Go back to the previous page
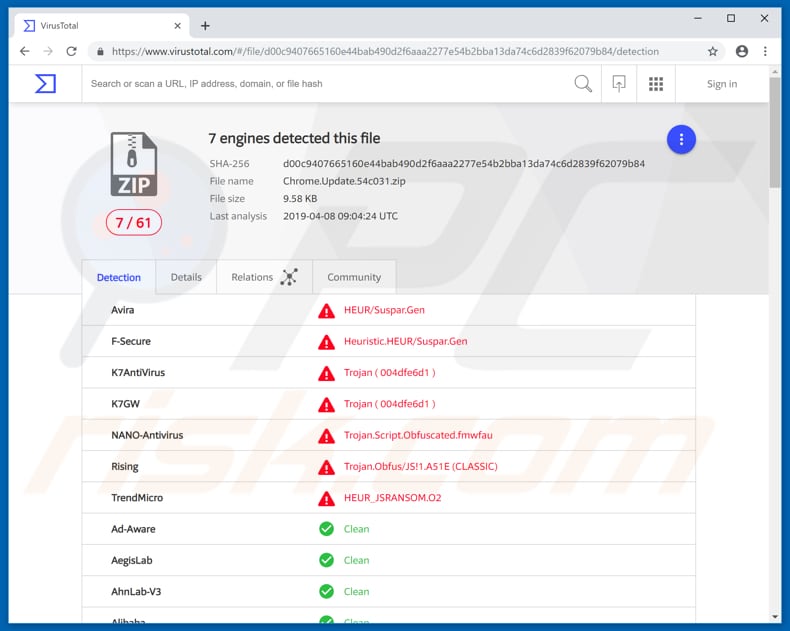 24,51
